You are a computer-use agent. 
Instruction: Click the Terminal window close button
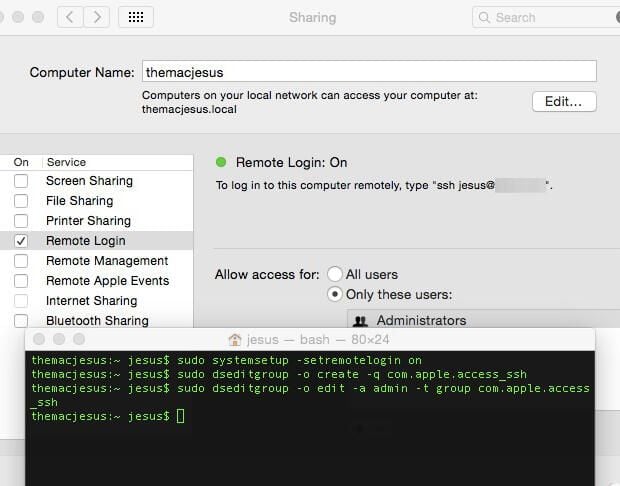point(39,339)
